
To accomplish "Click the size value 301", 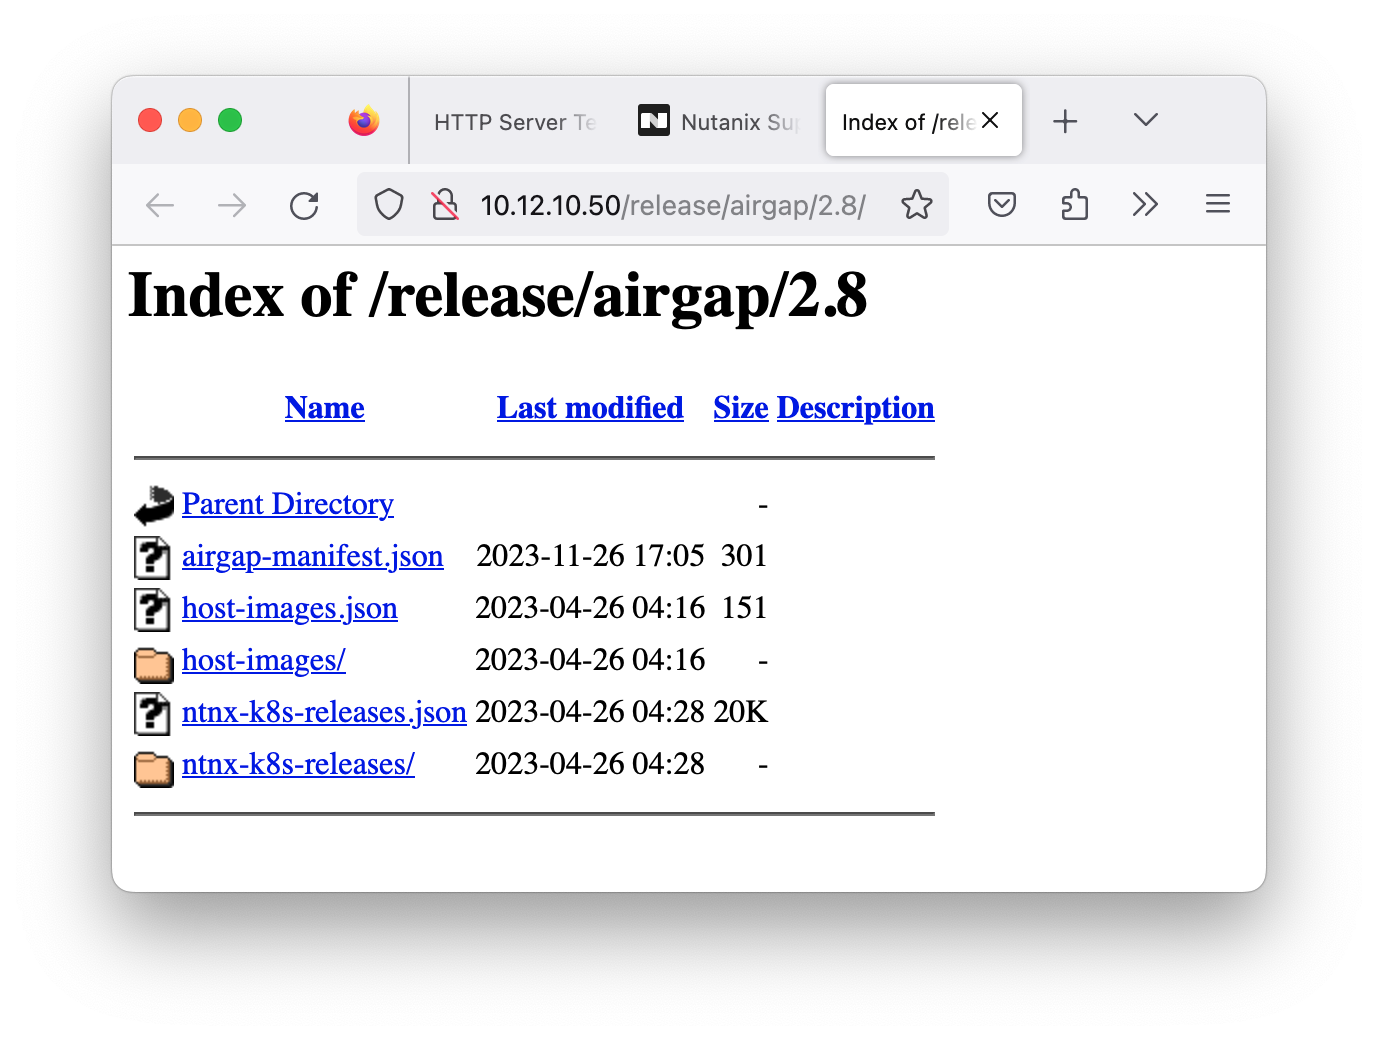I will [x=744, y=556].
